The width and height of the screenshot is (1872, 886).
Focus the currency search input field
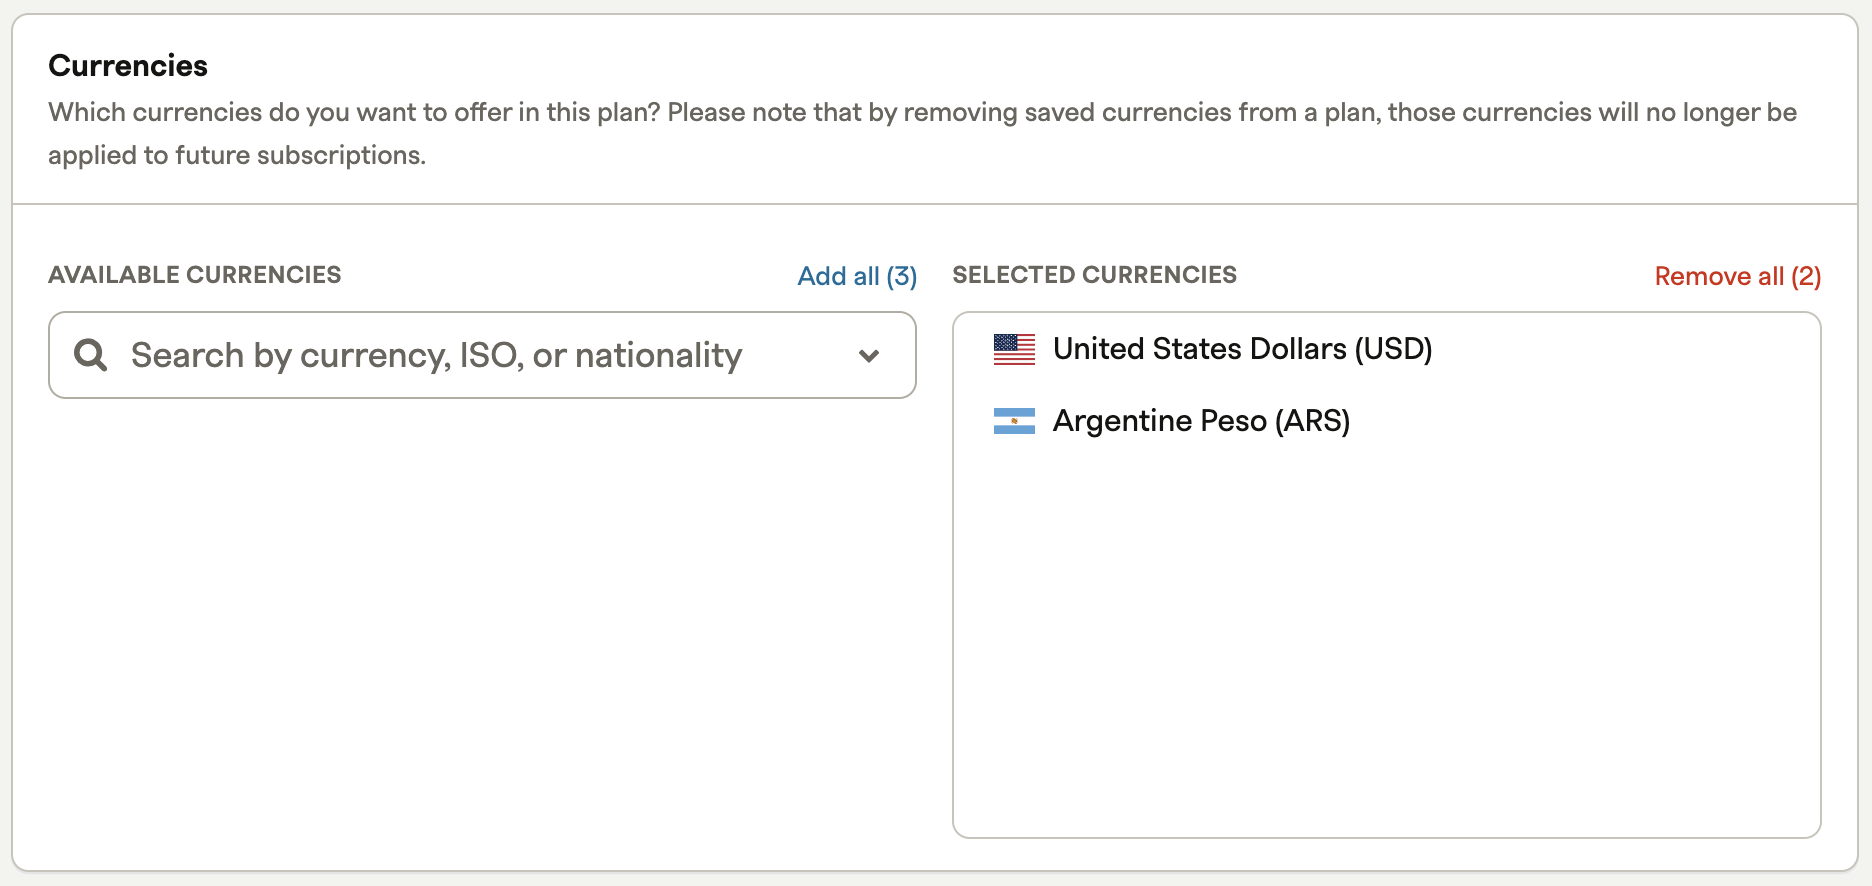(x=482, y=355)
